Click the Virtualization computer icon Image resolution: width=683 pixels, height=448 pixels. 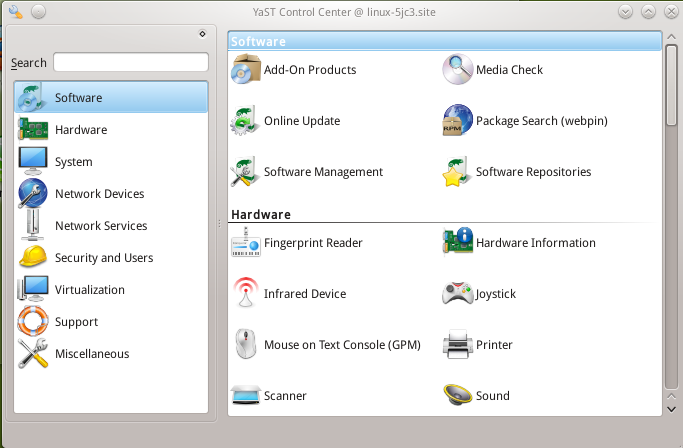click(33, 289)
